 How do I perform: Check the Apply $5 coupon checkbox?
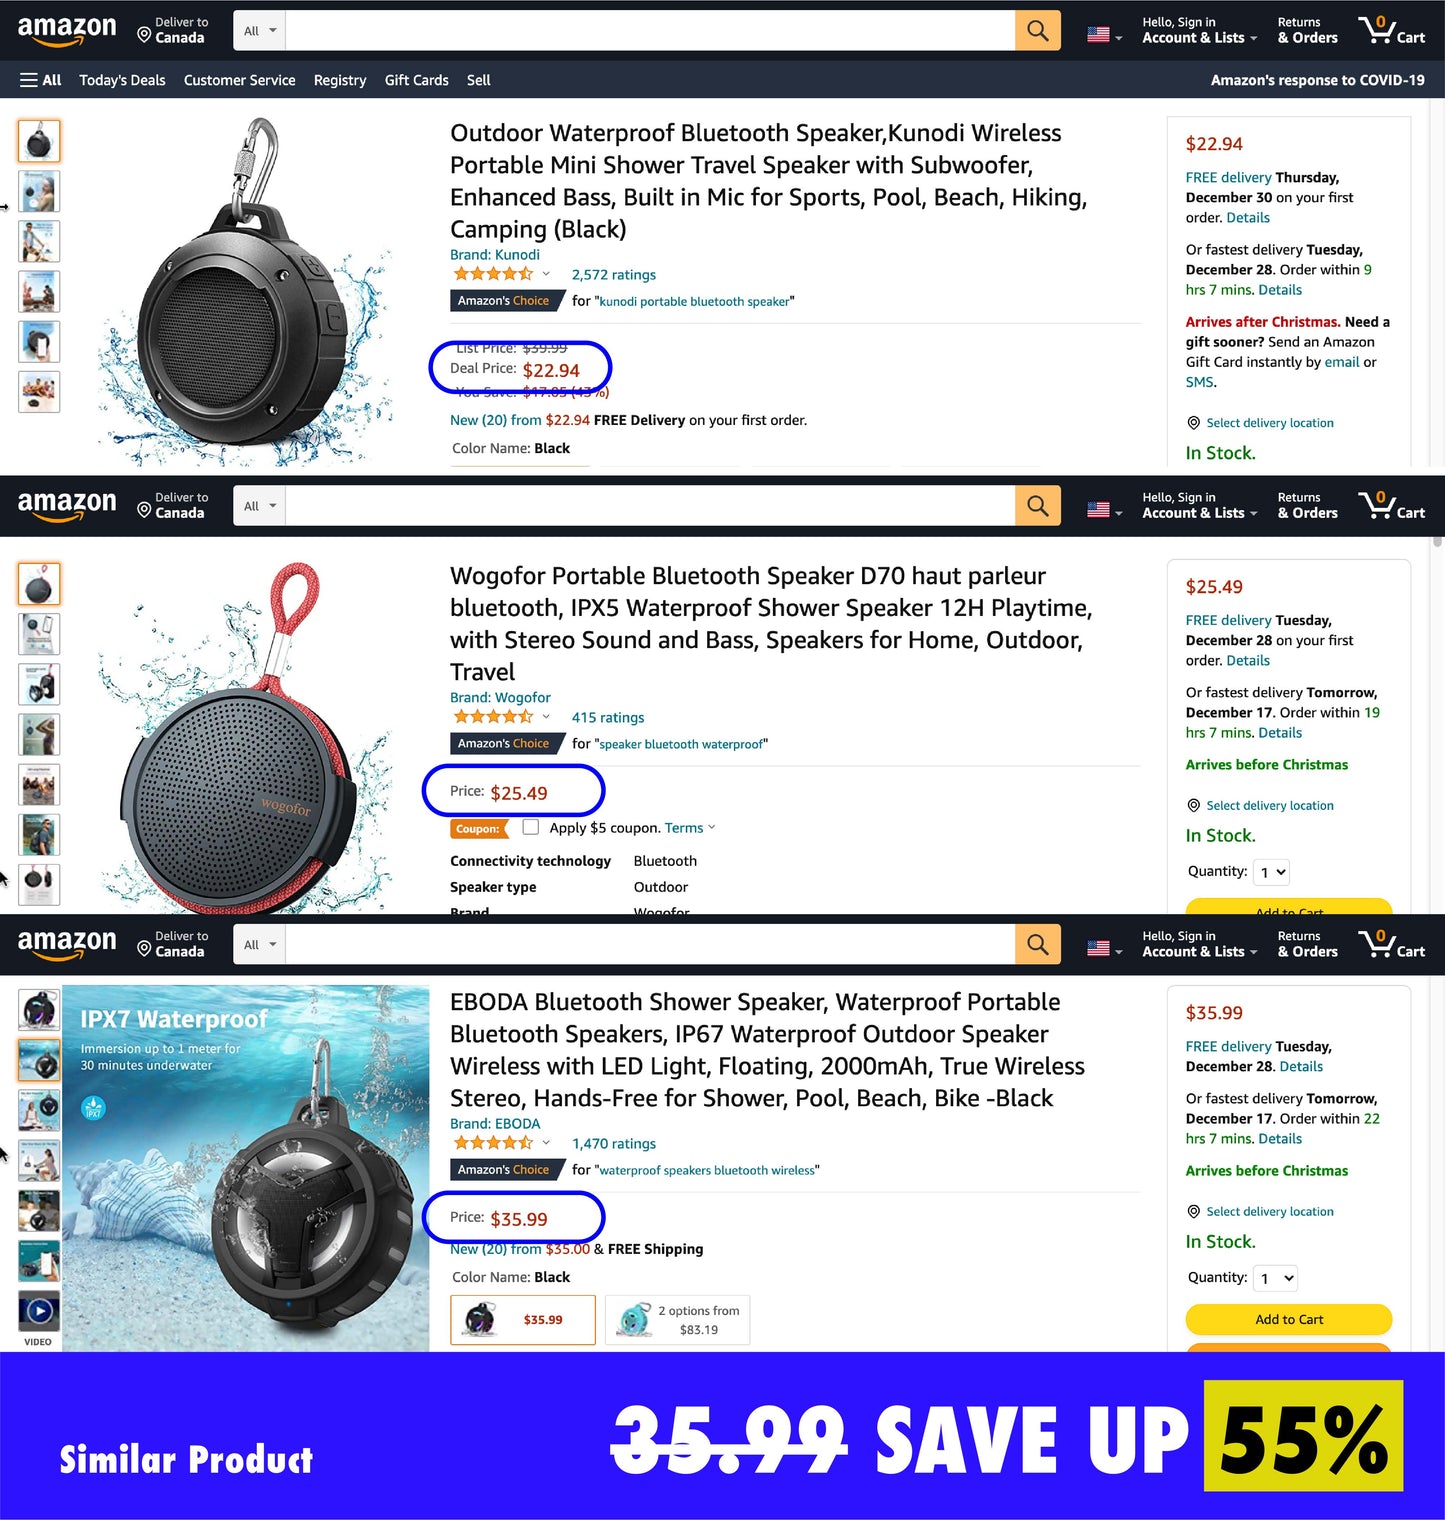tap(531, 827)
